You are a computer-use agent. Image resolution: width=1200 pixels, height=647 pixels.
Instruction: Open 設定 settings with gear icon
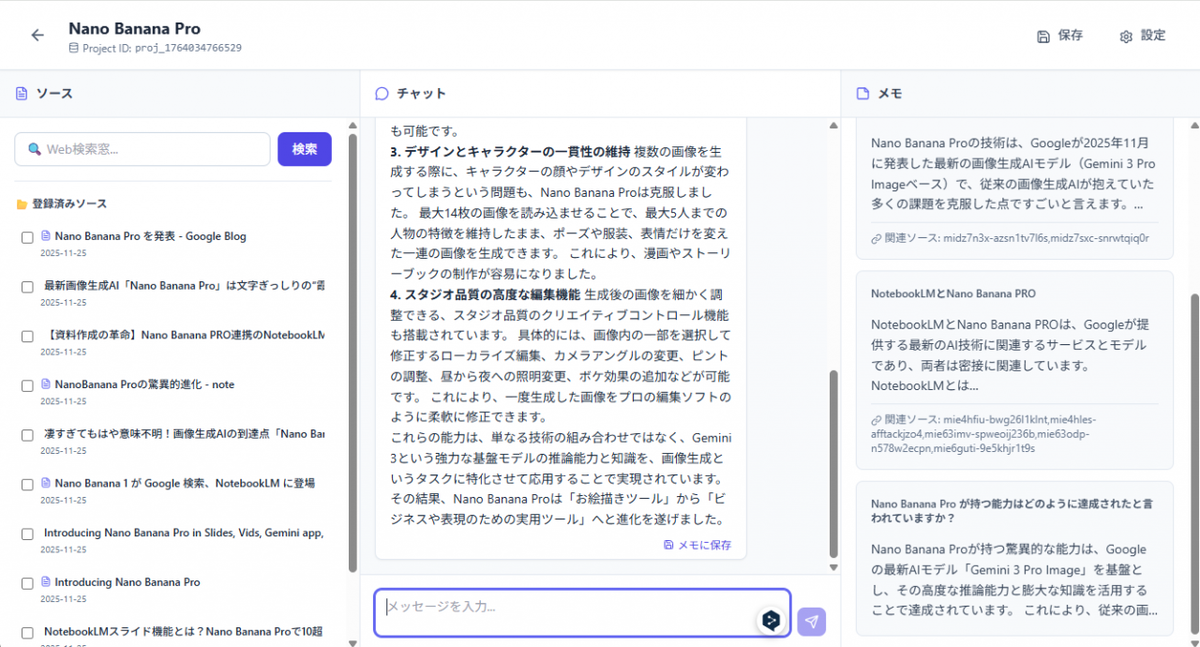pyautogui.click(x=1142, y=36)
